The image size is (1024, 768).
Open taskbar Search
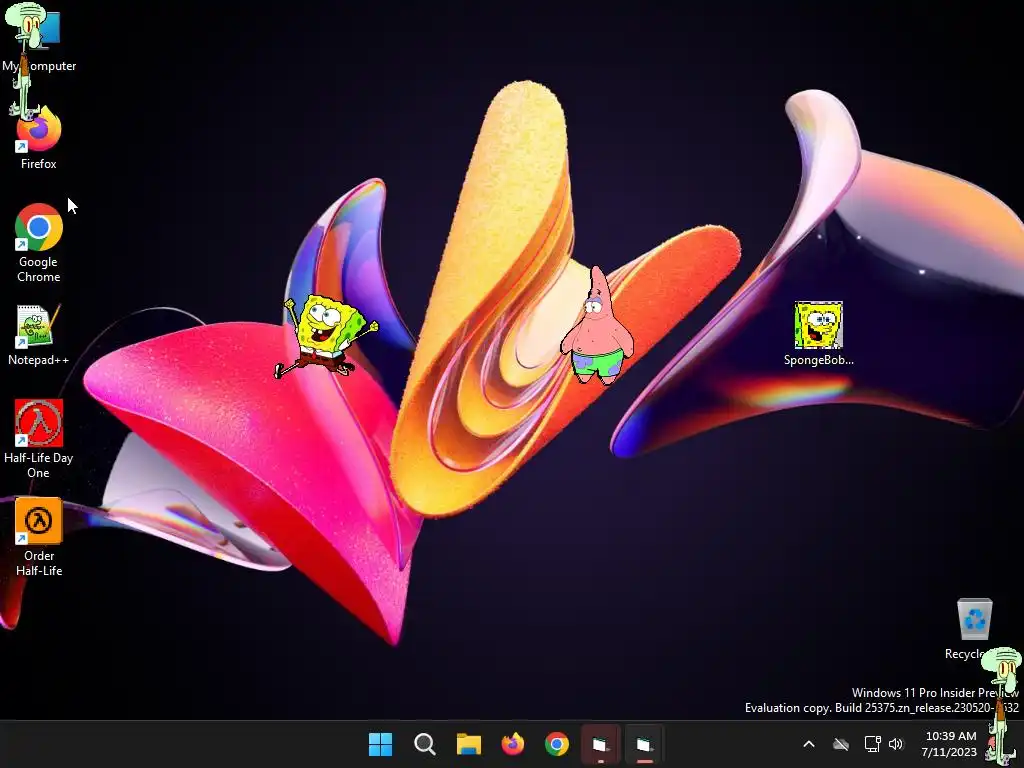pos(424,744)
